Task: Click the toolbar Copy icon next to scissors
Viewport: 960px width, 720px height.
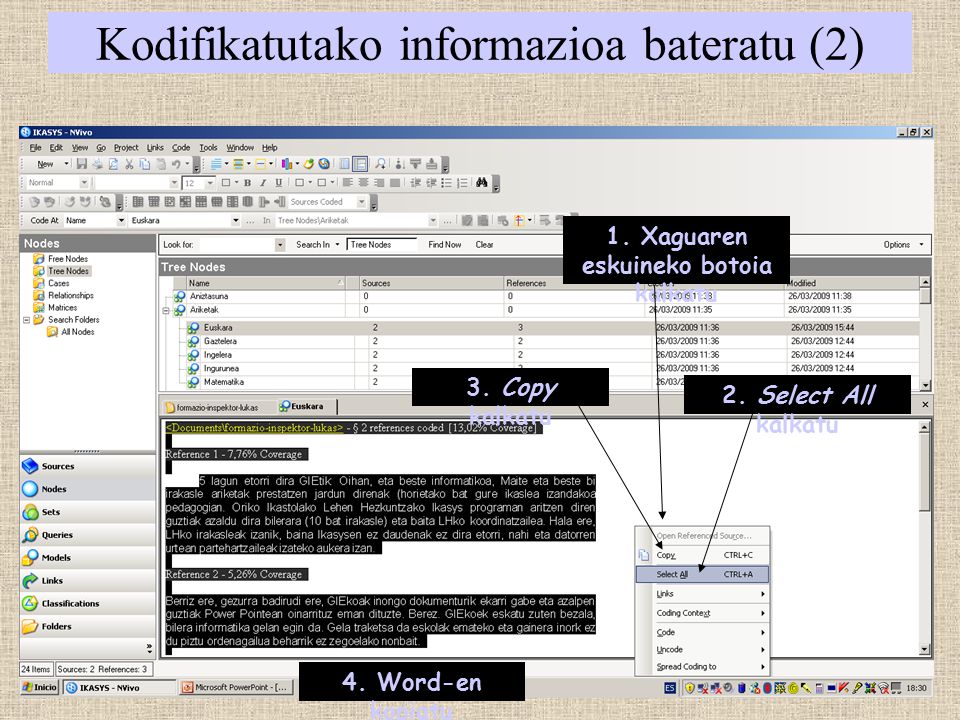Action: (x=144, y=164)
